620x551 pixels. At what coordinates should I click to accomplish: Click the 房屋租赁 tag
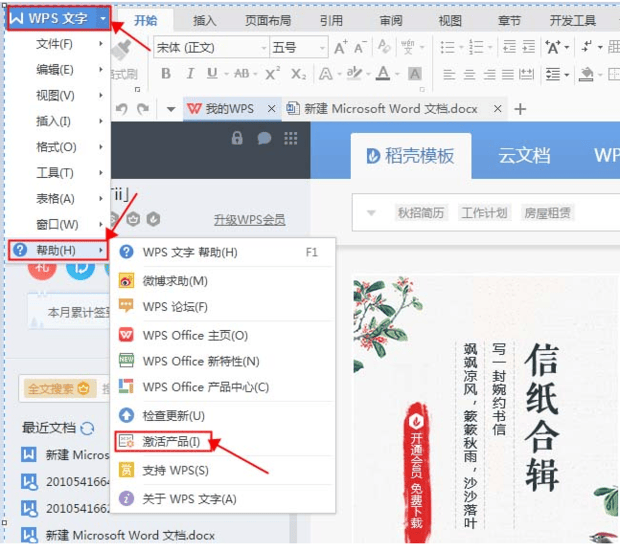pos(548,213)
